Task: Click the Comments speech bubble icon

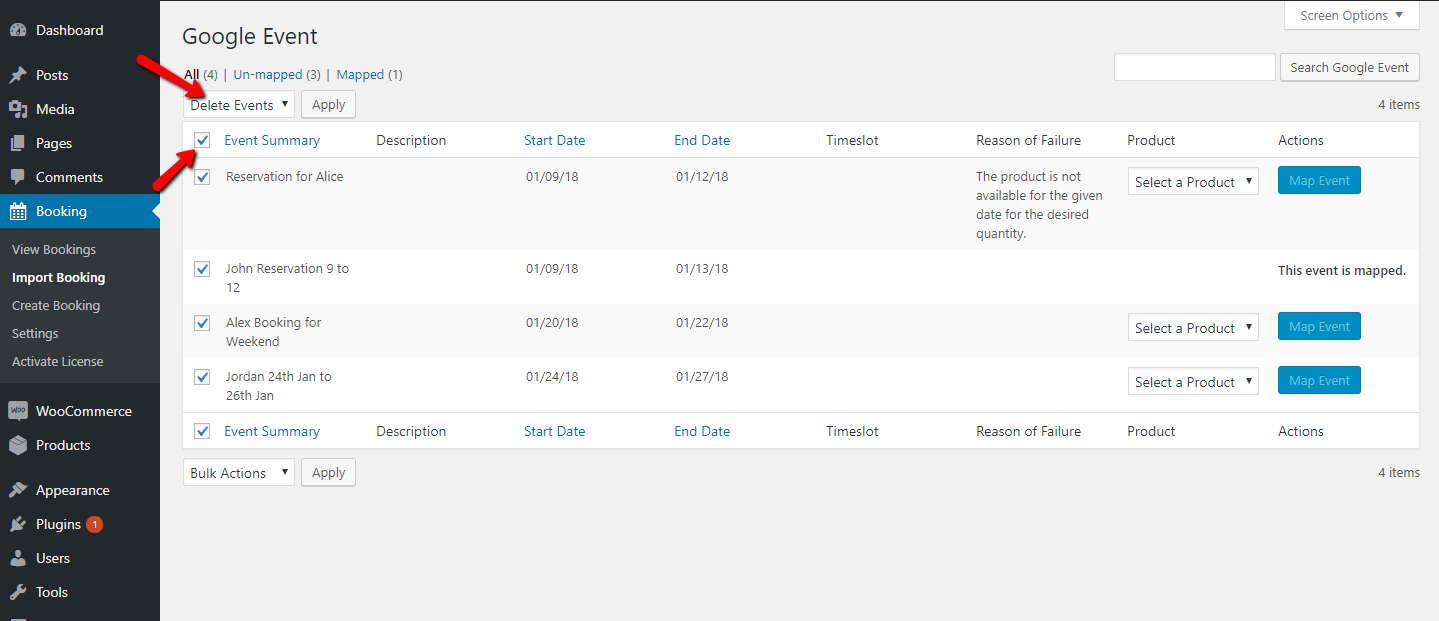Action: click(x=18, y=178)
